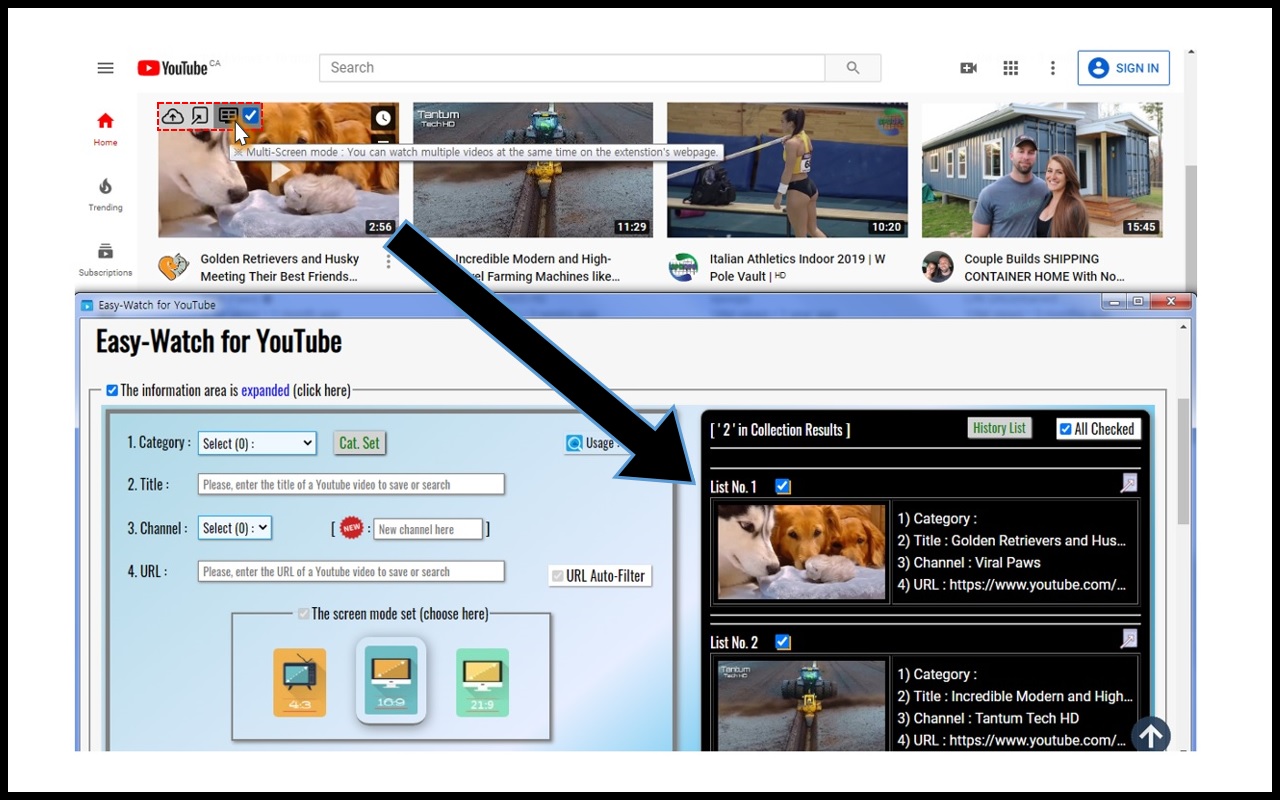Image resolution: width=1280 pixels, height=800 pixels.
Task: Toggle the blue checkbox on the retriever thumbnail overlay
Action: tap(251, 115)
